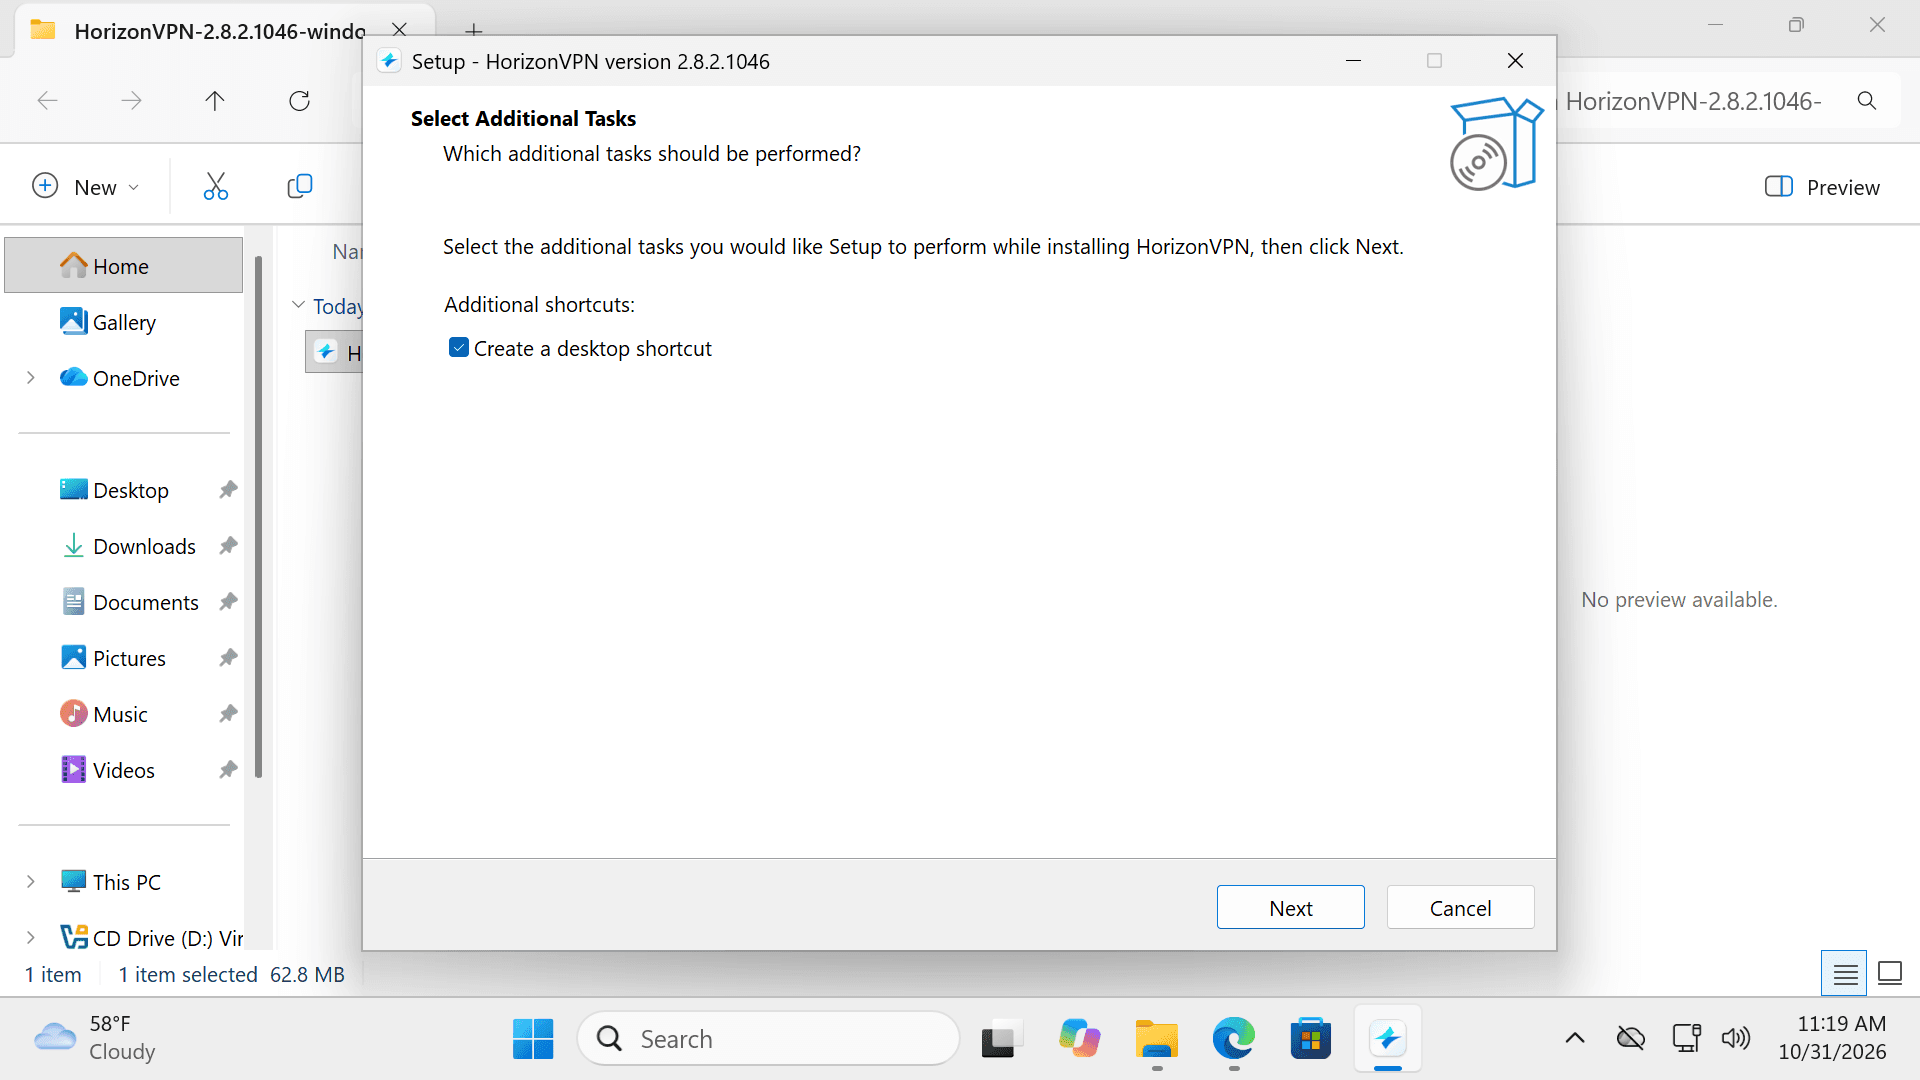Click HorizonVPN setup taskbar icon
The image size is (1920, 1080).
[1388, 1039]
